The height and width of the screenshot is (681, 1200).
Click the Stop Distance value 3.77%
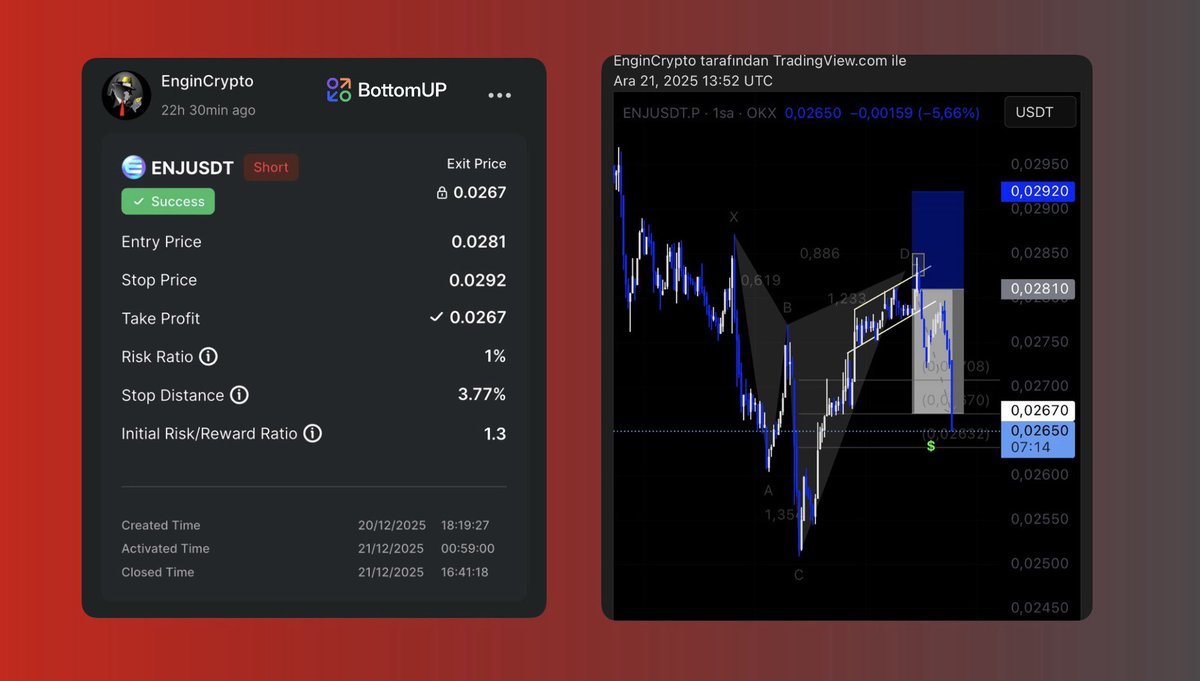(x=482, y=395)
